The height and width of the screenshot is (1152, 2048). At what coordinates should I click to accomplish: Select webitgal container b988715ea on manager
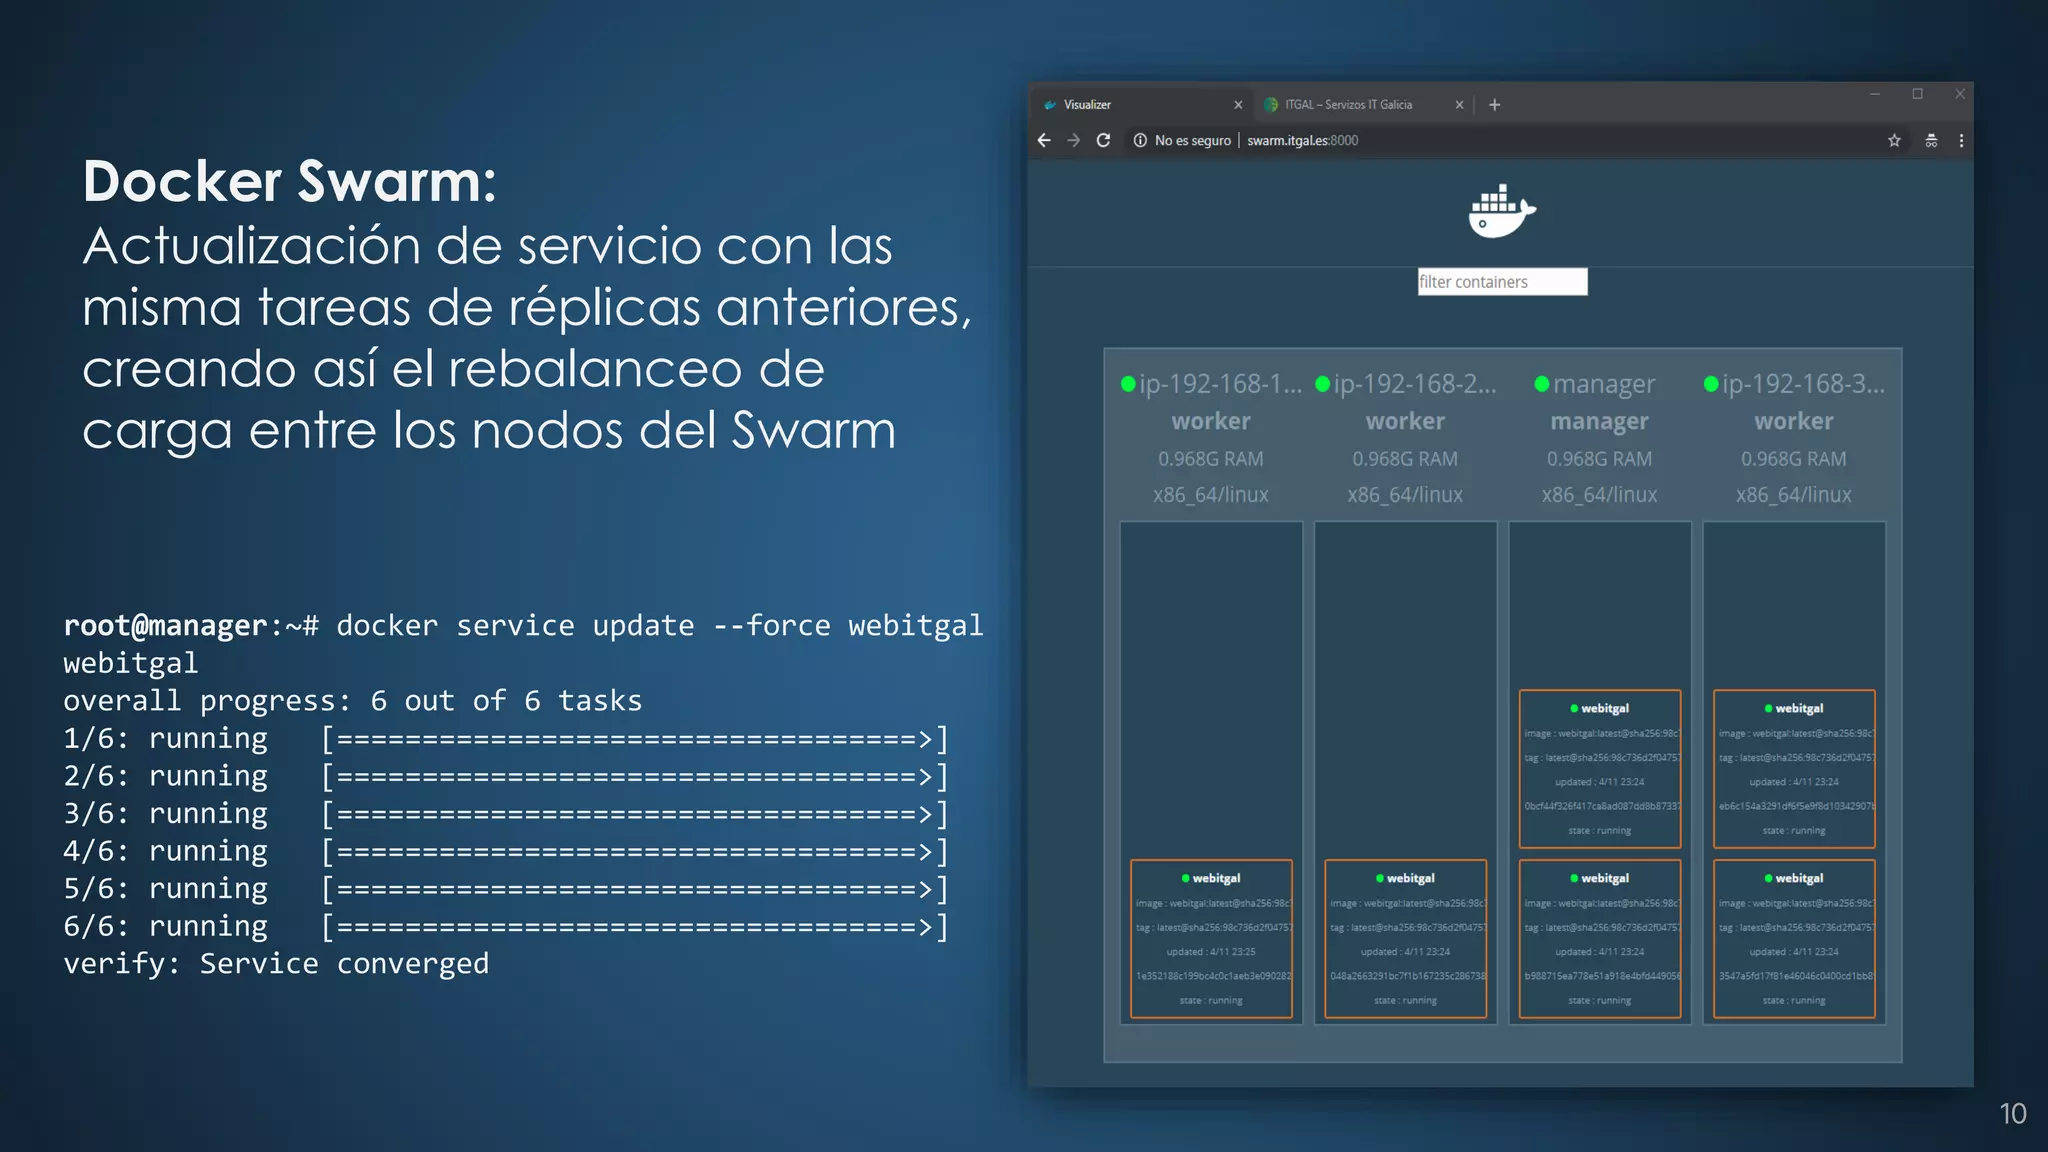click(x=1599, y=939)
